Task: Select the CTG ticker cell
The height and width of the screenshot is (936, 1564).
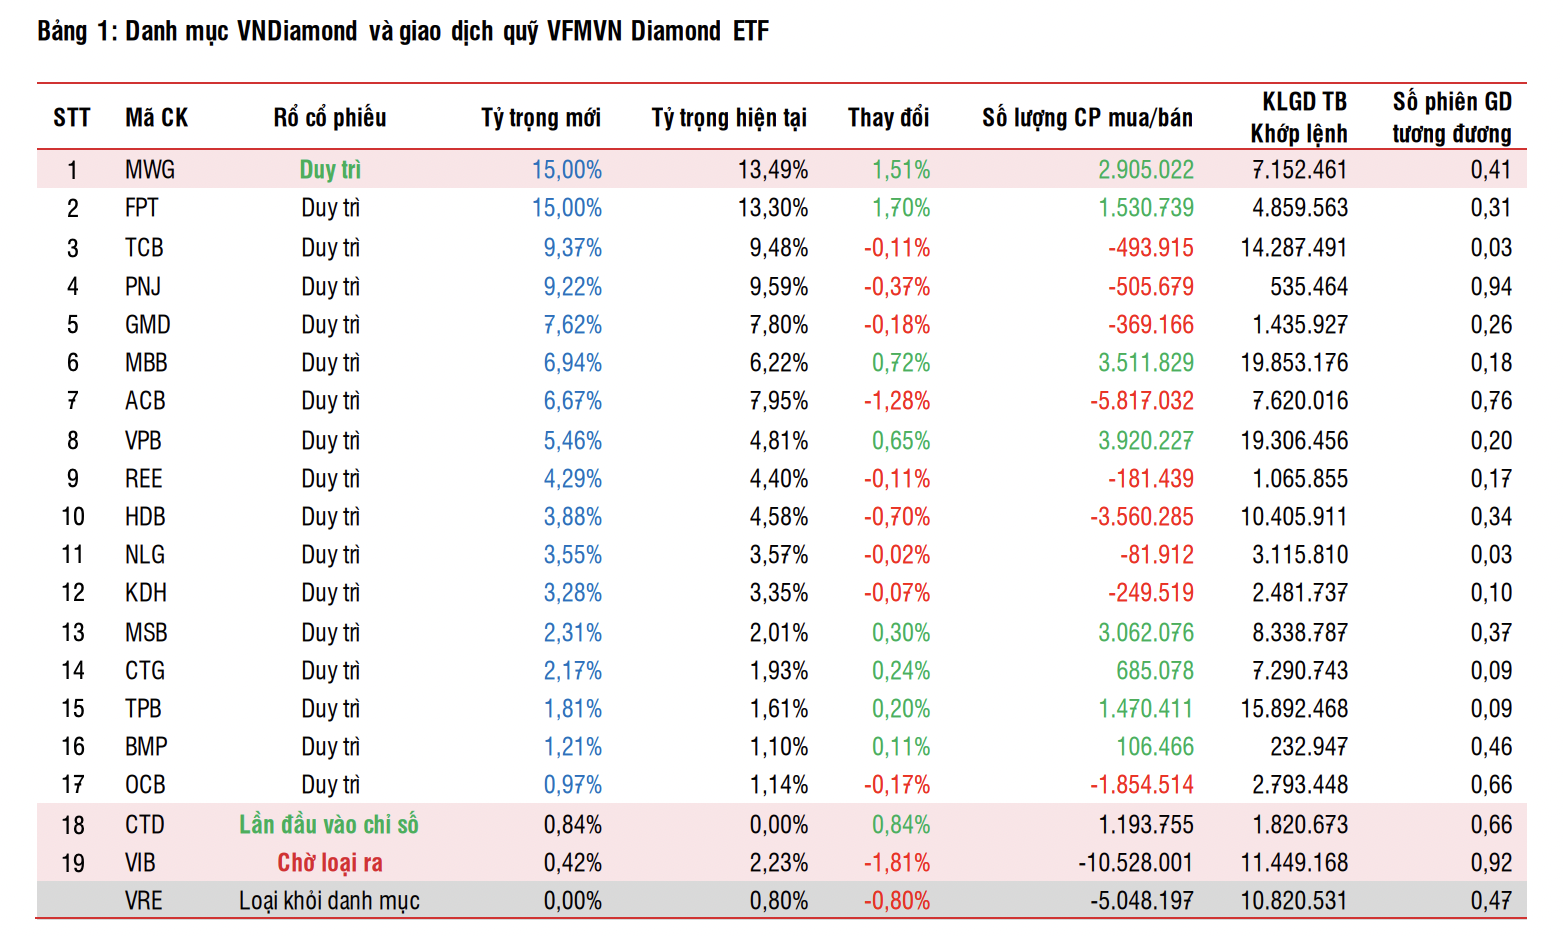Action: pos(145,671)
